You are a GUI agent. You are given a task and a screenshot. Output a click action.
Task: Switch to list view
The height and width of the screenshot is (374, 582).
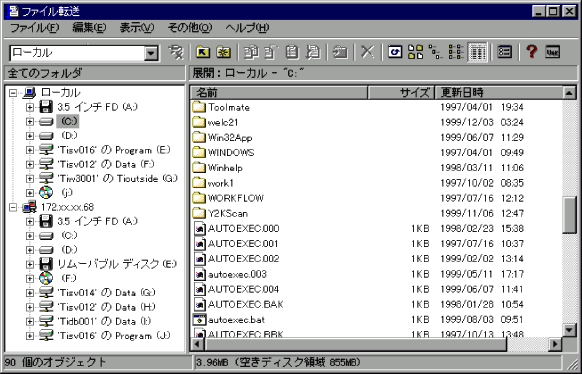(456, 52)
